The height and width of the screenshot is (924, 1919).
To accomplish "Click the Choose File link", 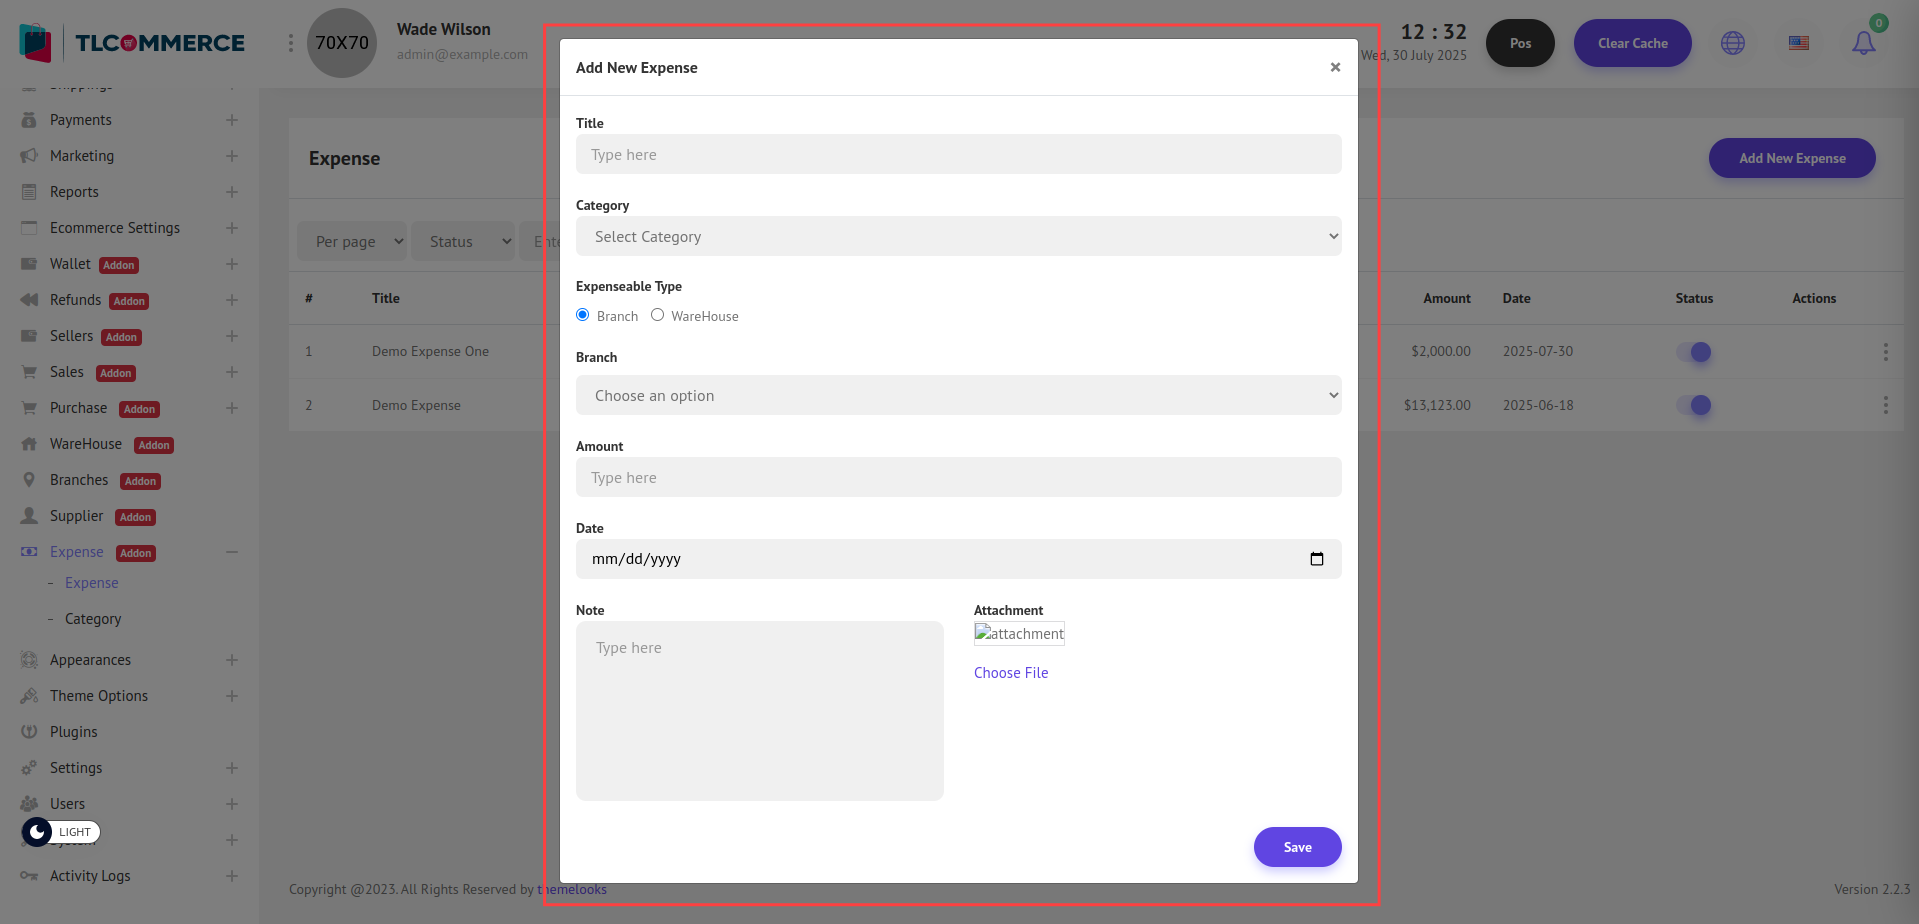I will [x=1011, y=673].
